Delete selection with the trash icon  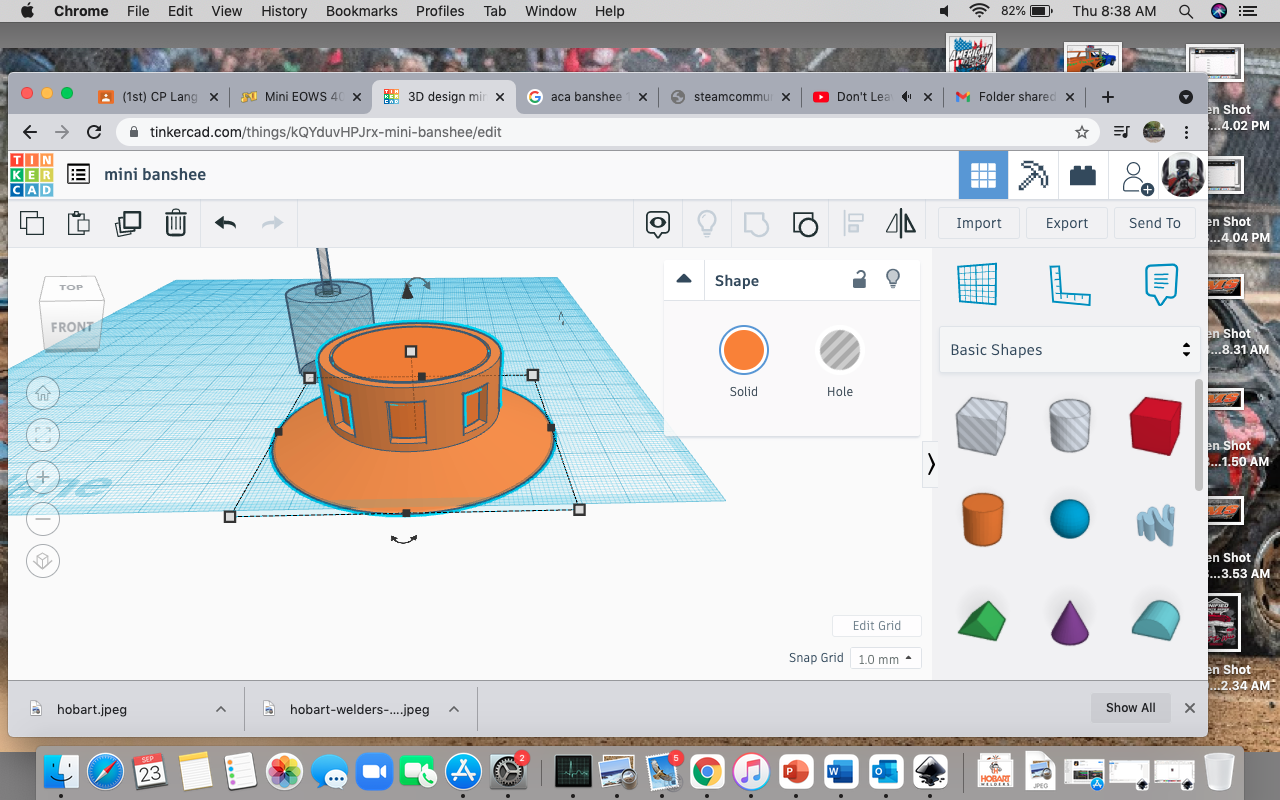[x=176, y=223]
